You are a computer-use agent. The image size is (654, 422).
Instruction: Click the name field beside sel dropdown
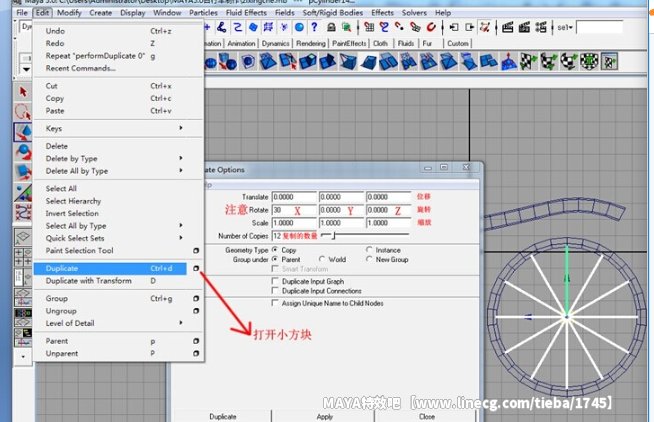point(599,28)
